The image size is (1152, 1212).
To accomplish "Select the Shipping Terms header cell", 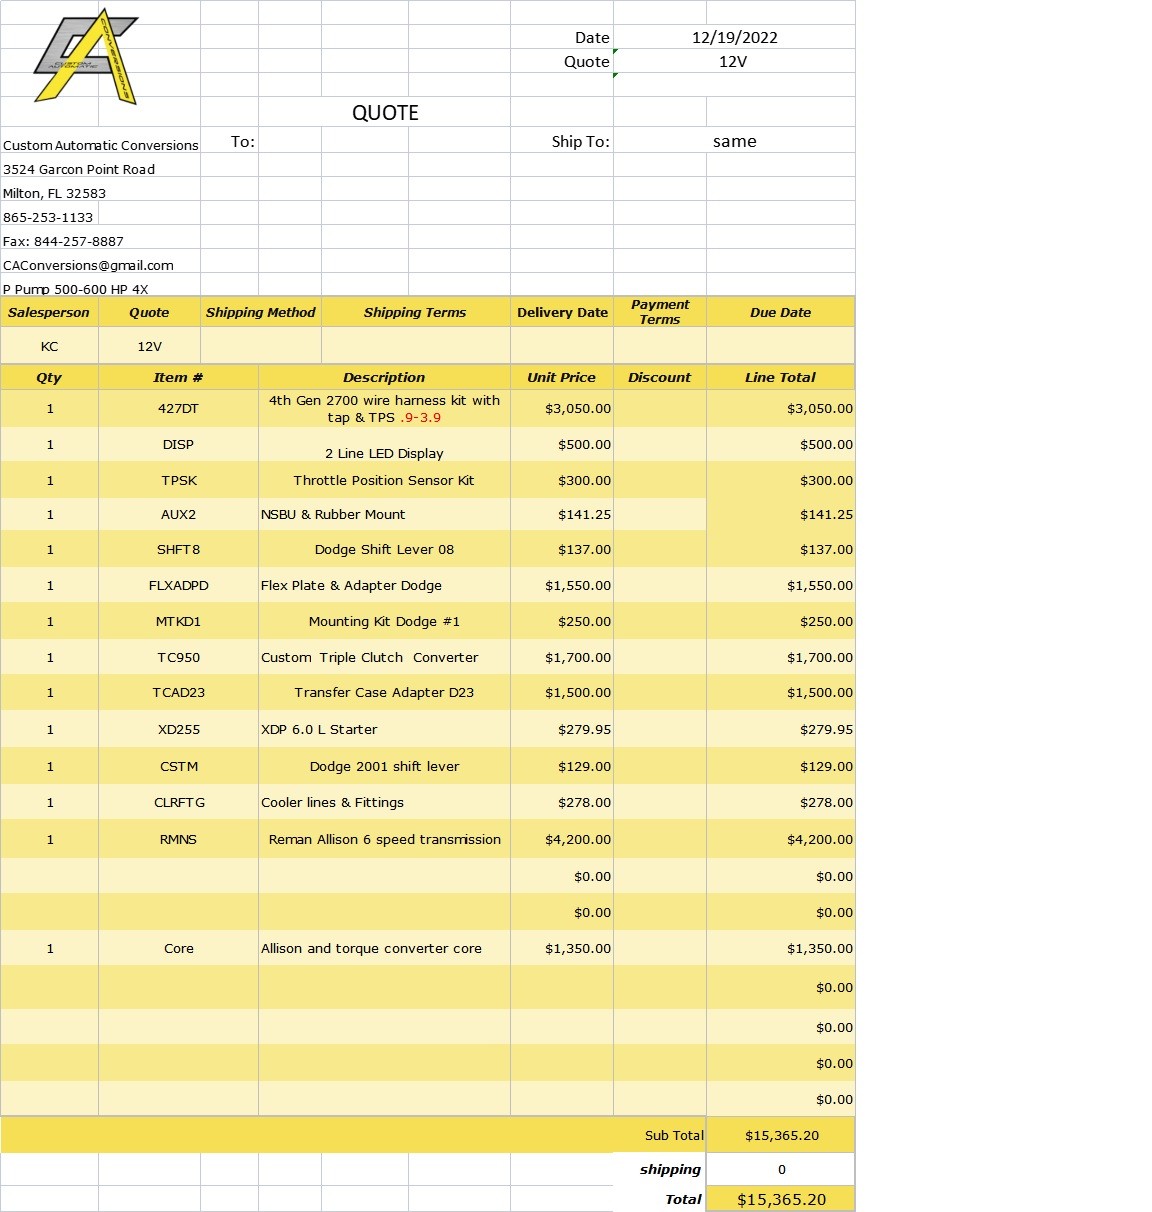I will pyautogui.click(x=415, y=312).
